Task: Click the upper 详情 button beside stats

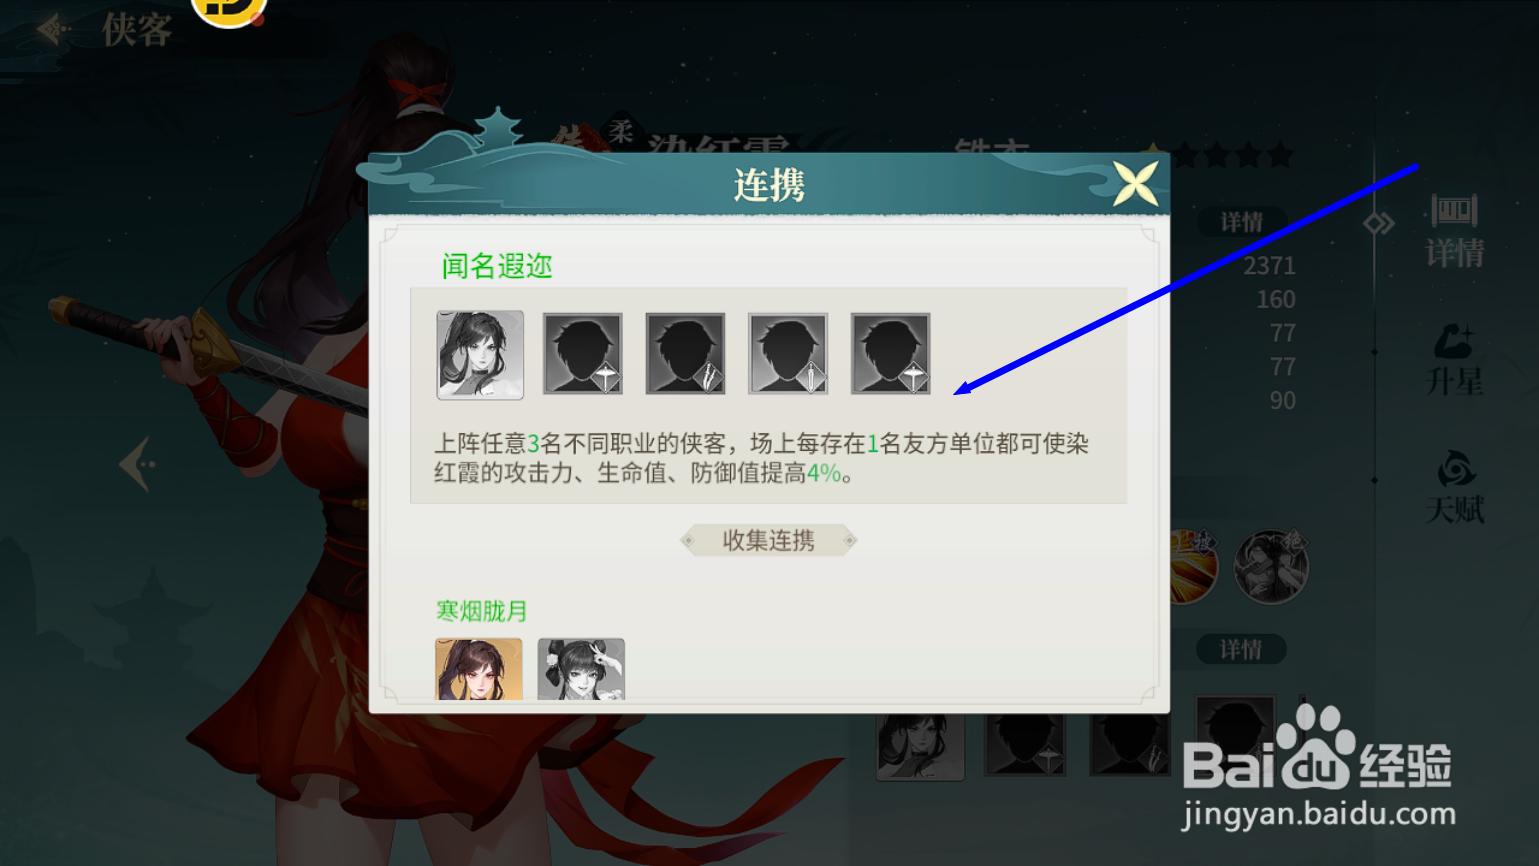Action: (1241, 222)
